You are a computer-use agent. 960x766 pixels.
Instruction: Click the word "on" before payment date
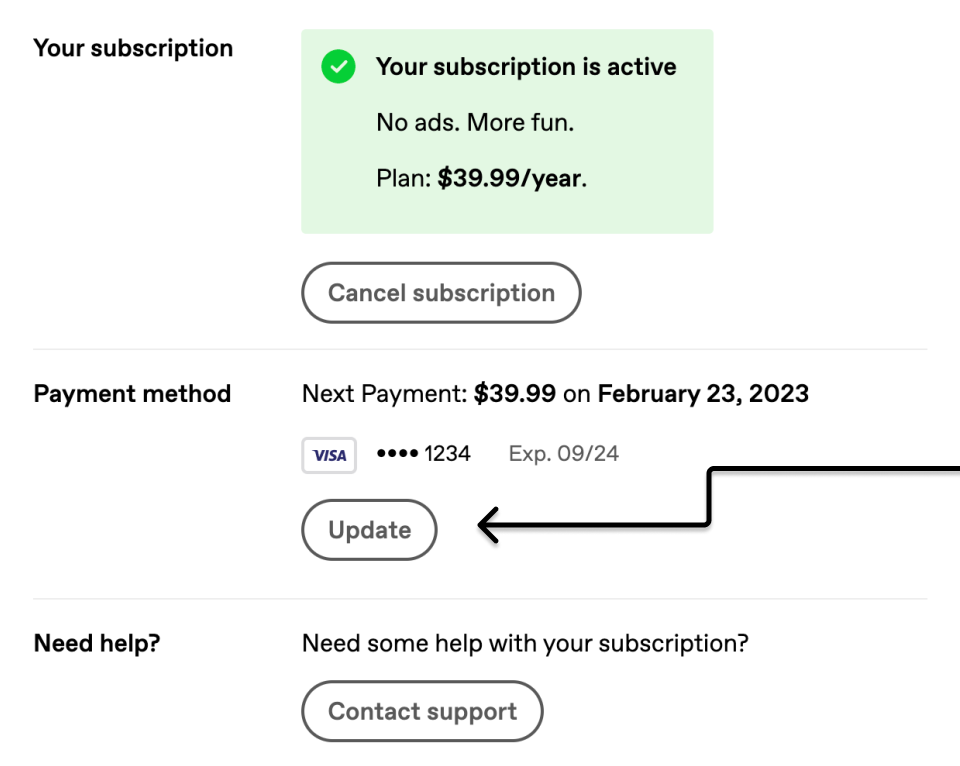click(x=577, y=394)
